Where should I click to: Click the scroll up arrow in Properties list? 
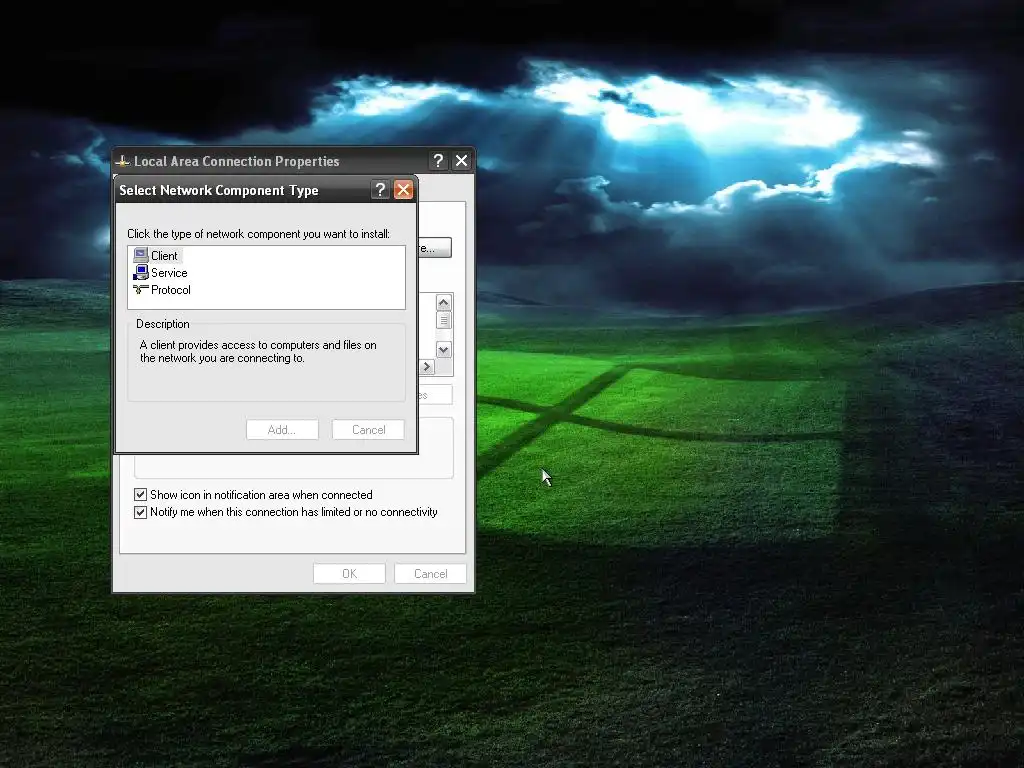[443, 302]
